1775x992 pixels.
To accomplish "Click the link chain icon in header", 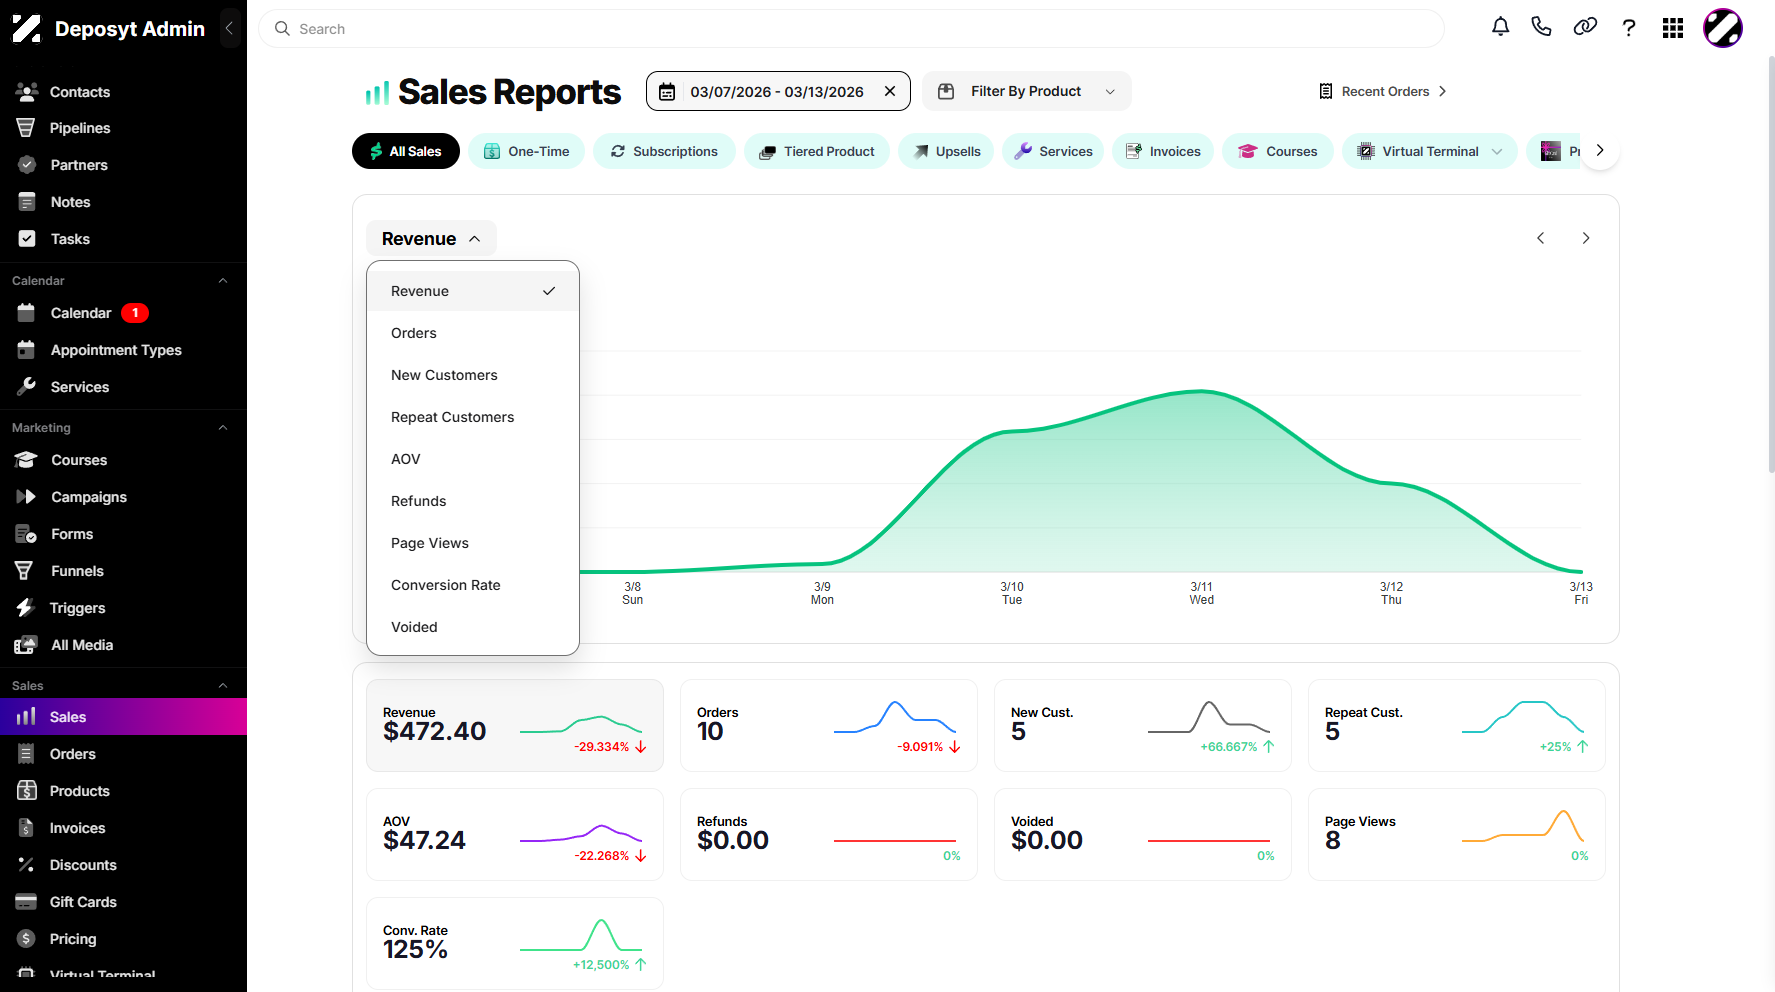I will click(1585, 27).
